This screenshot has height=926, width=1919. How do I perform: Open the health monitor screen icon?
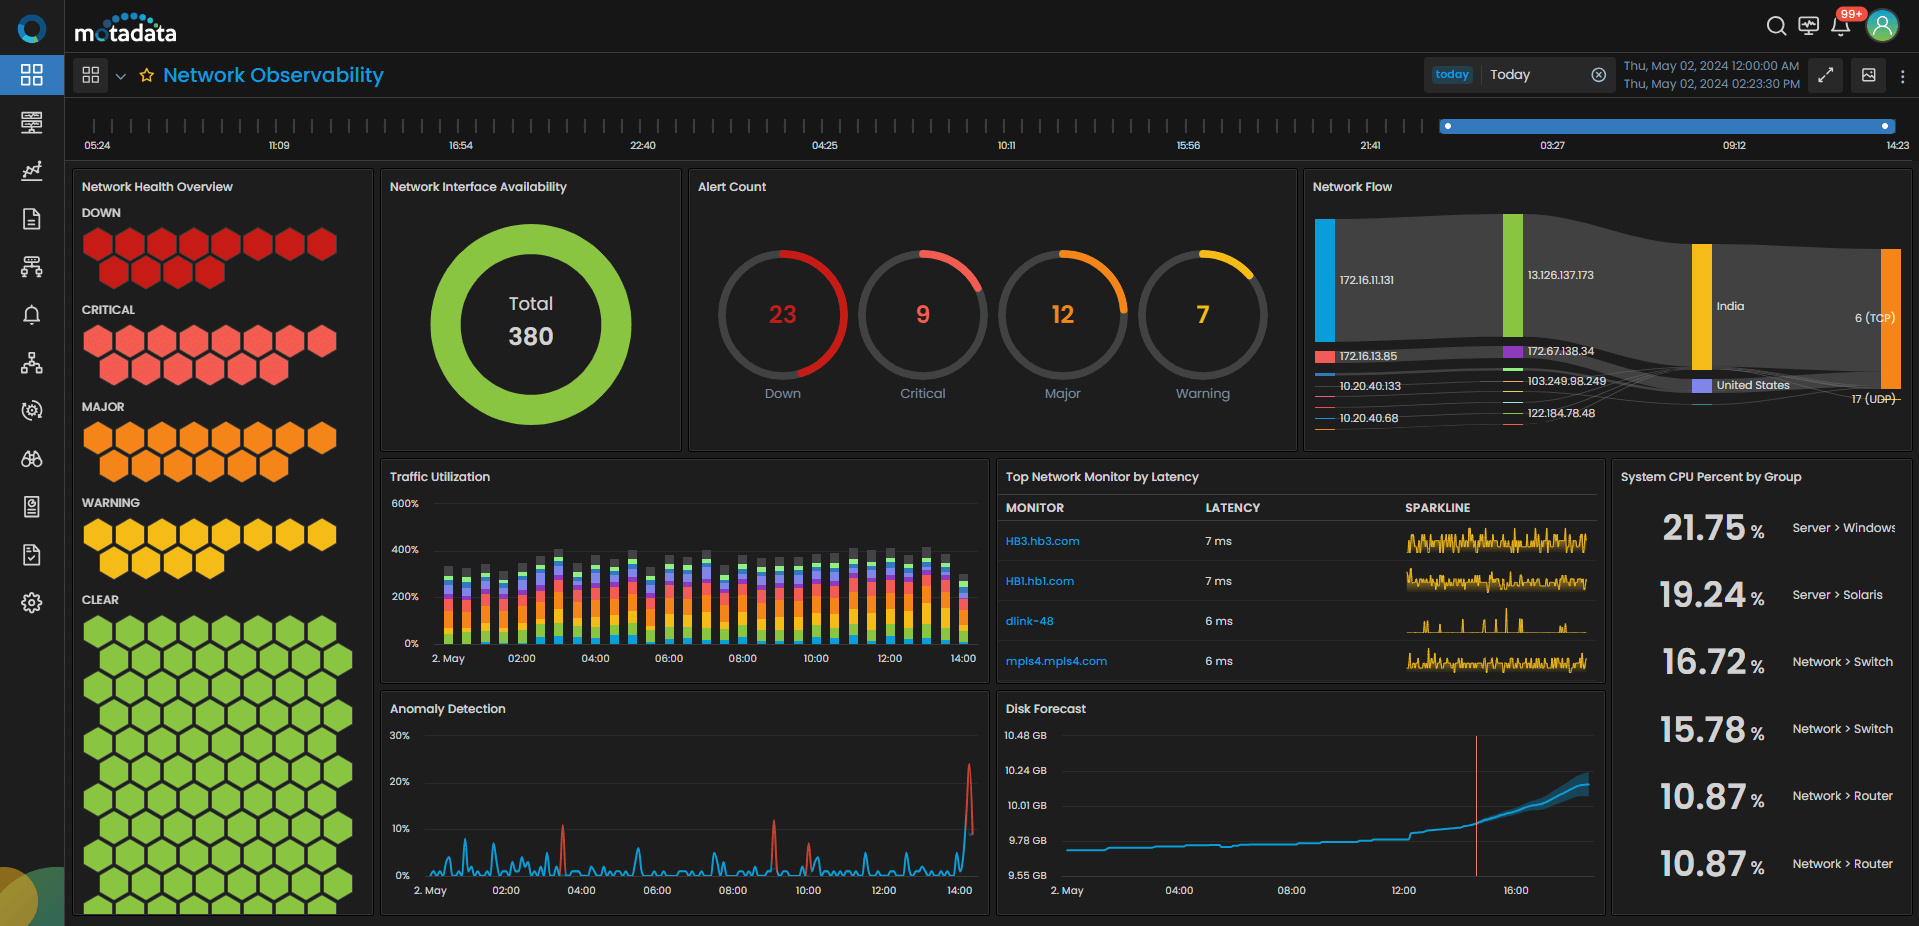coord(1808,26)
